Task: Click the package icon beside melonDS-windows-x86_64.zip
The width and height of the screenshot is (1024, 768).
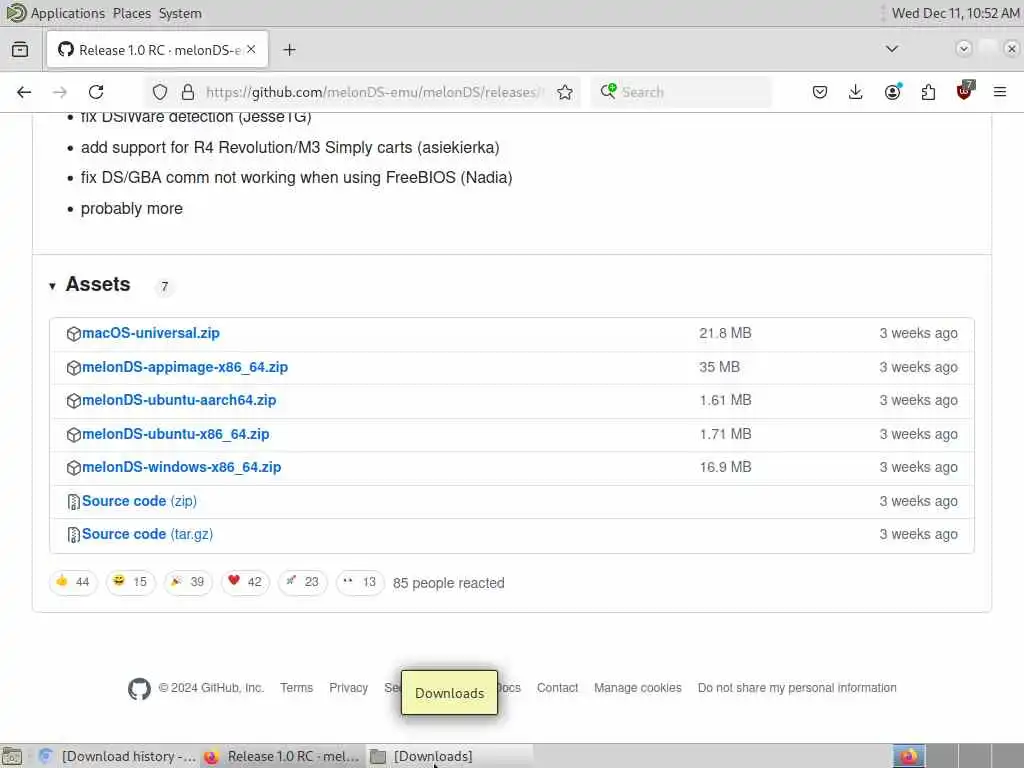Action: [x=74, y=468]
